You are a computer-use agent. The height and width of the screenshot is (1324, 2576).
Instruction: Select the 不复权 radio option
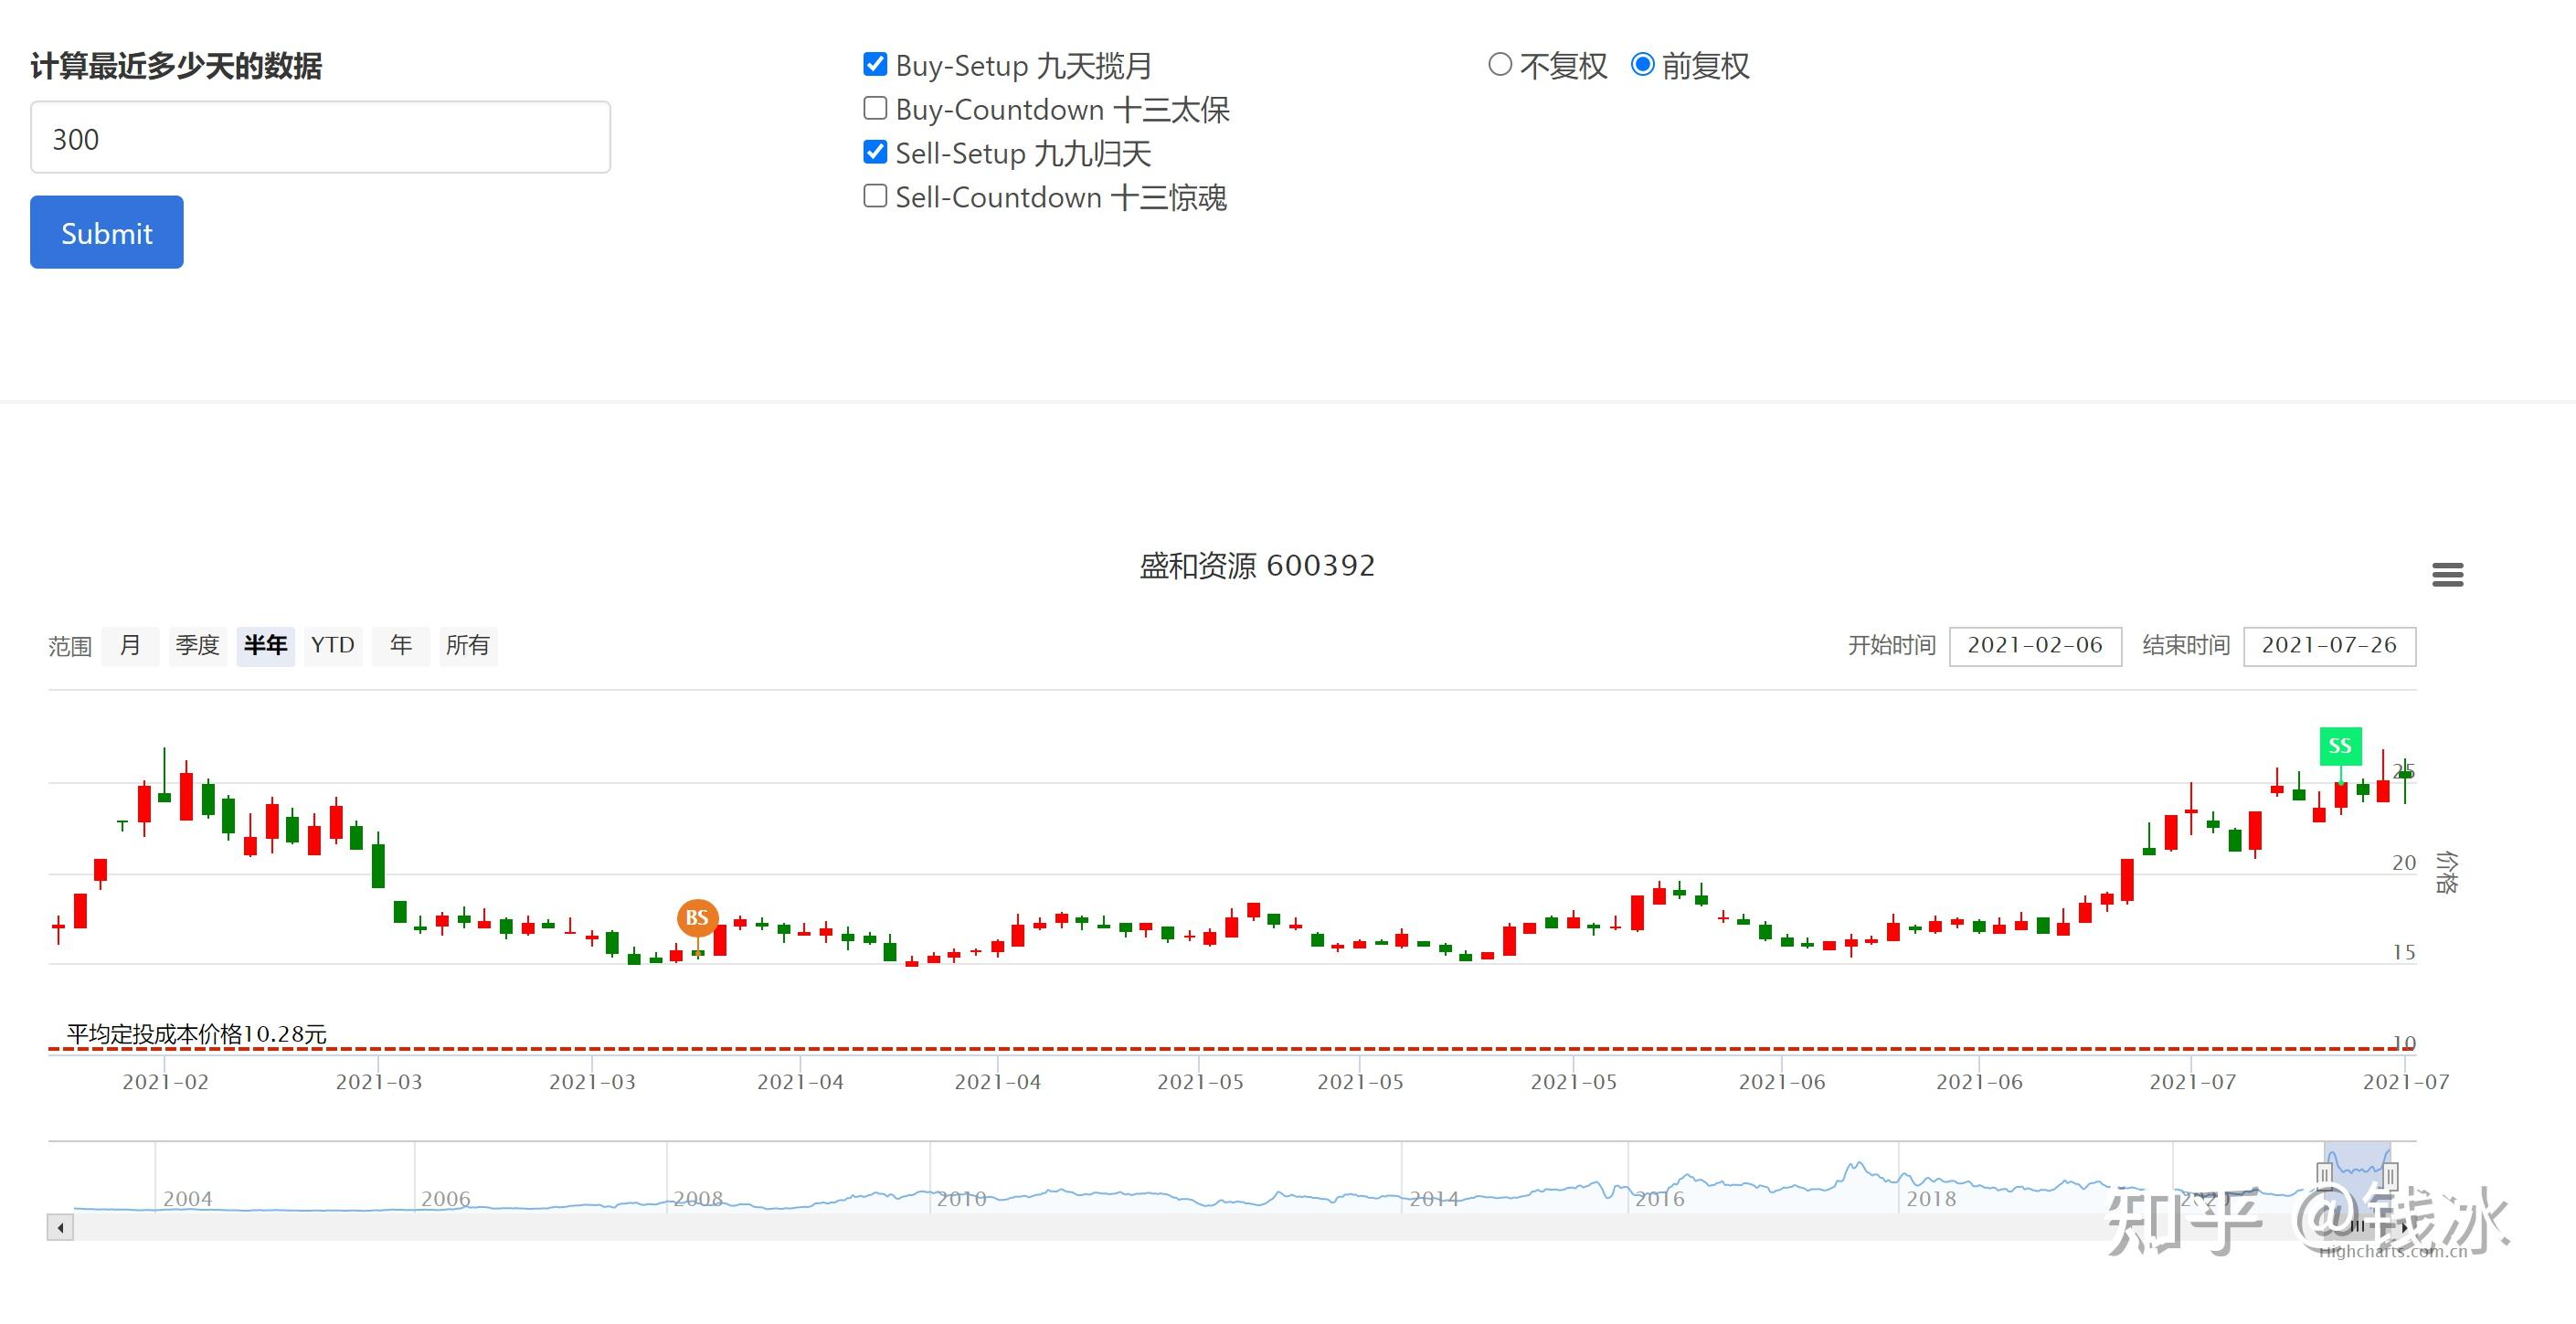1499,65
